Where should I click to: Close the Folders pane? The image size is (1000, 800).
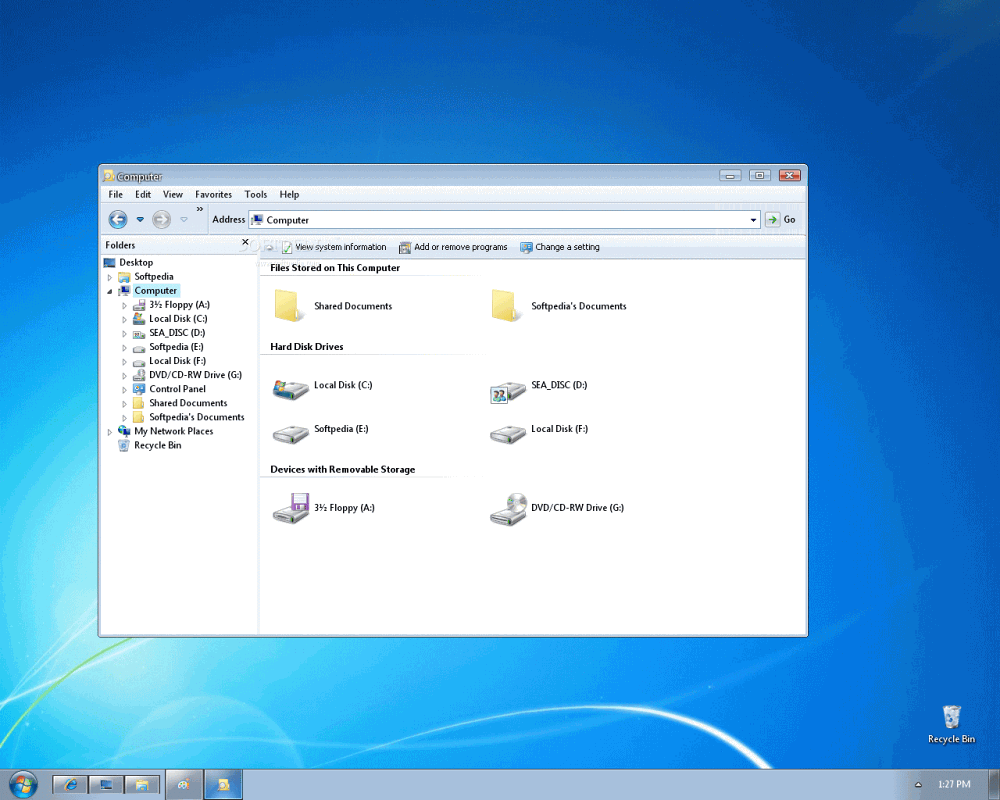pos(246,242)
